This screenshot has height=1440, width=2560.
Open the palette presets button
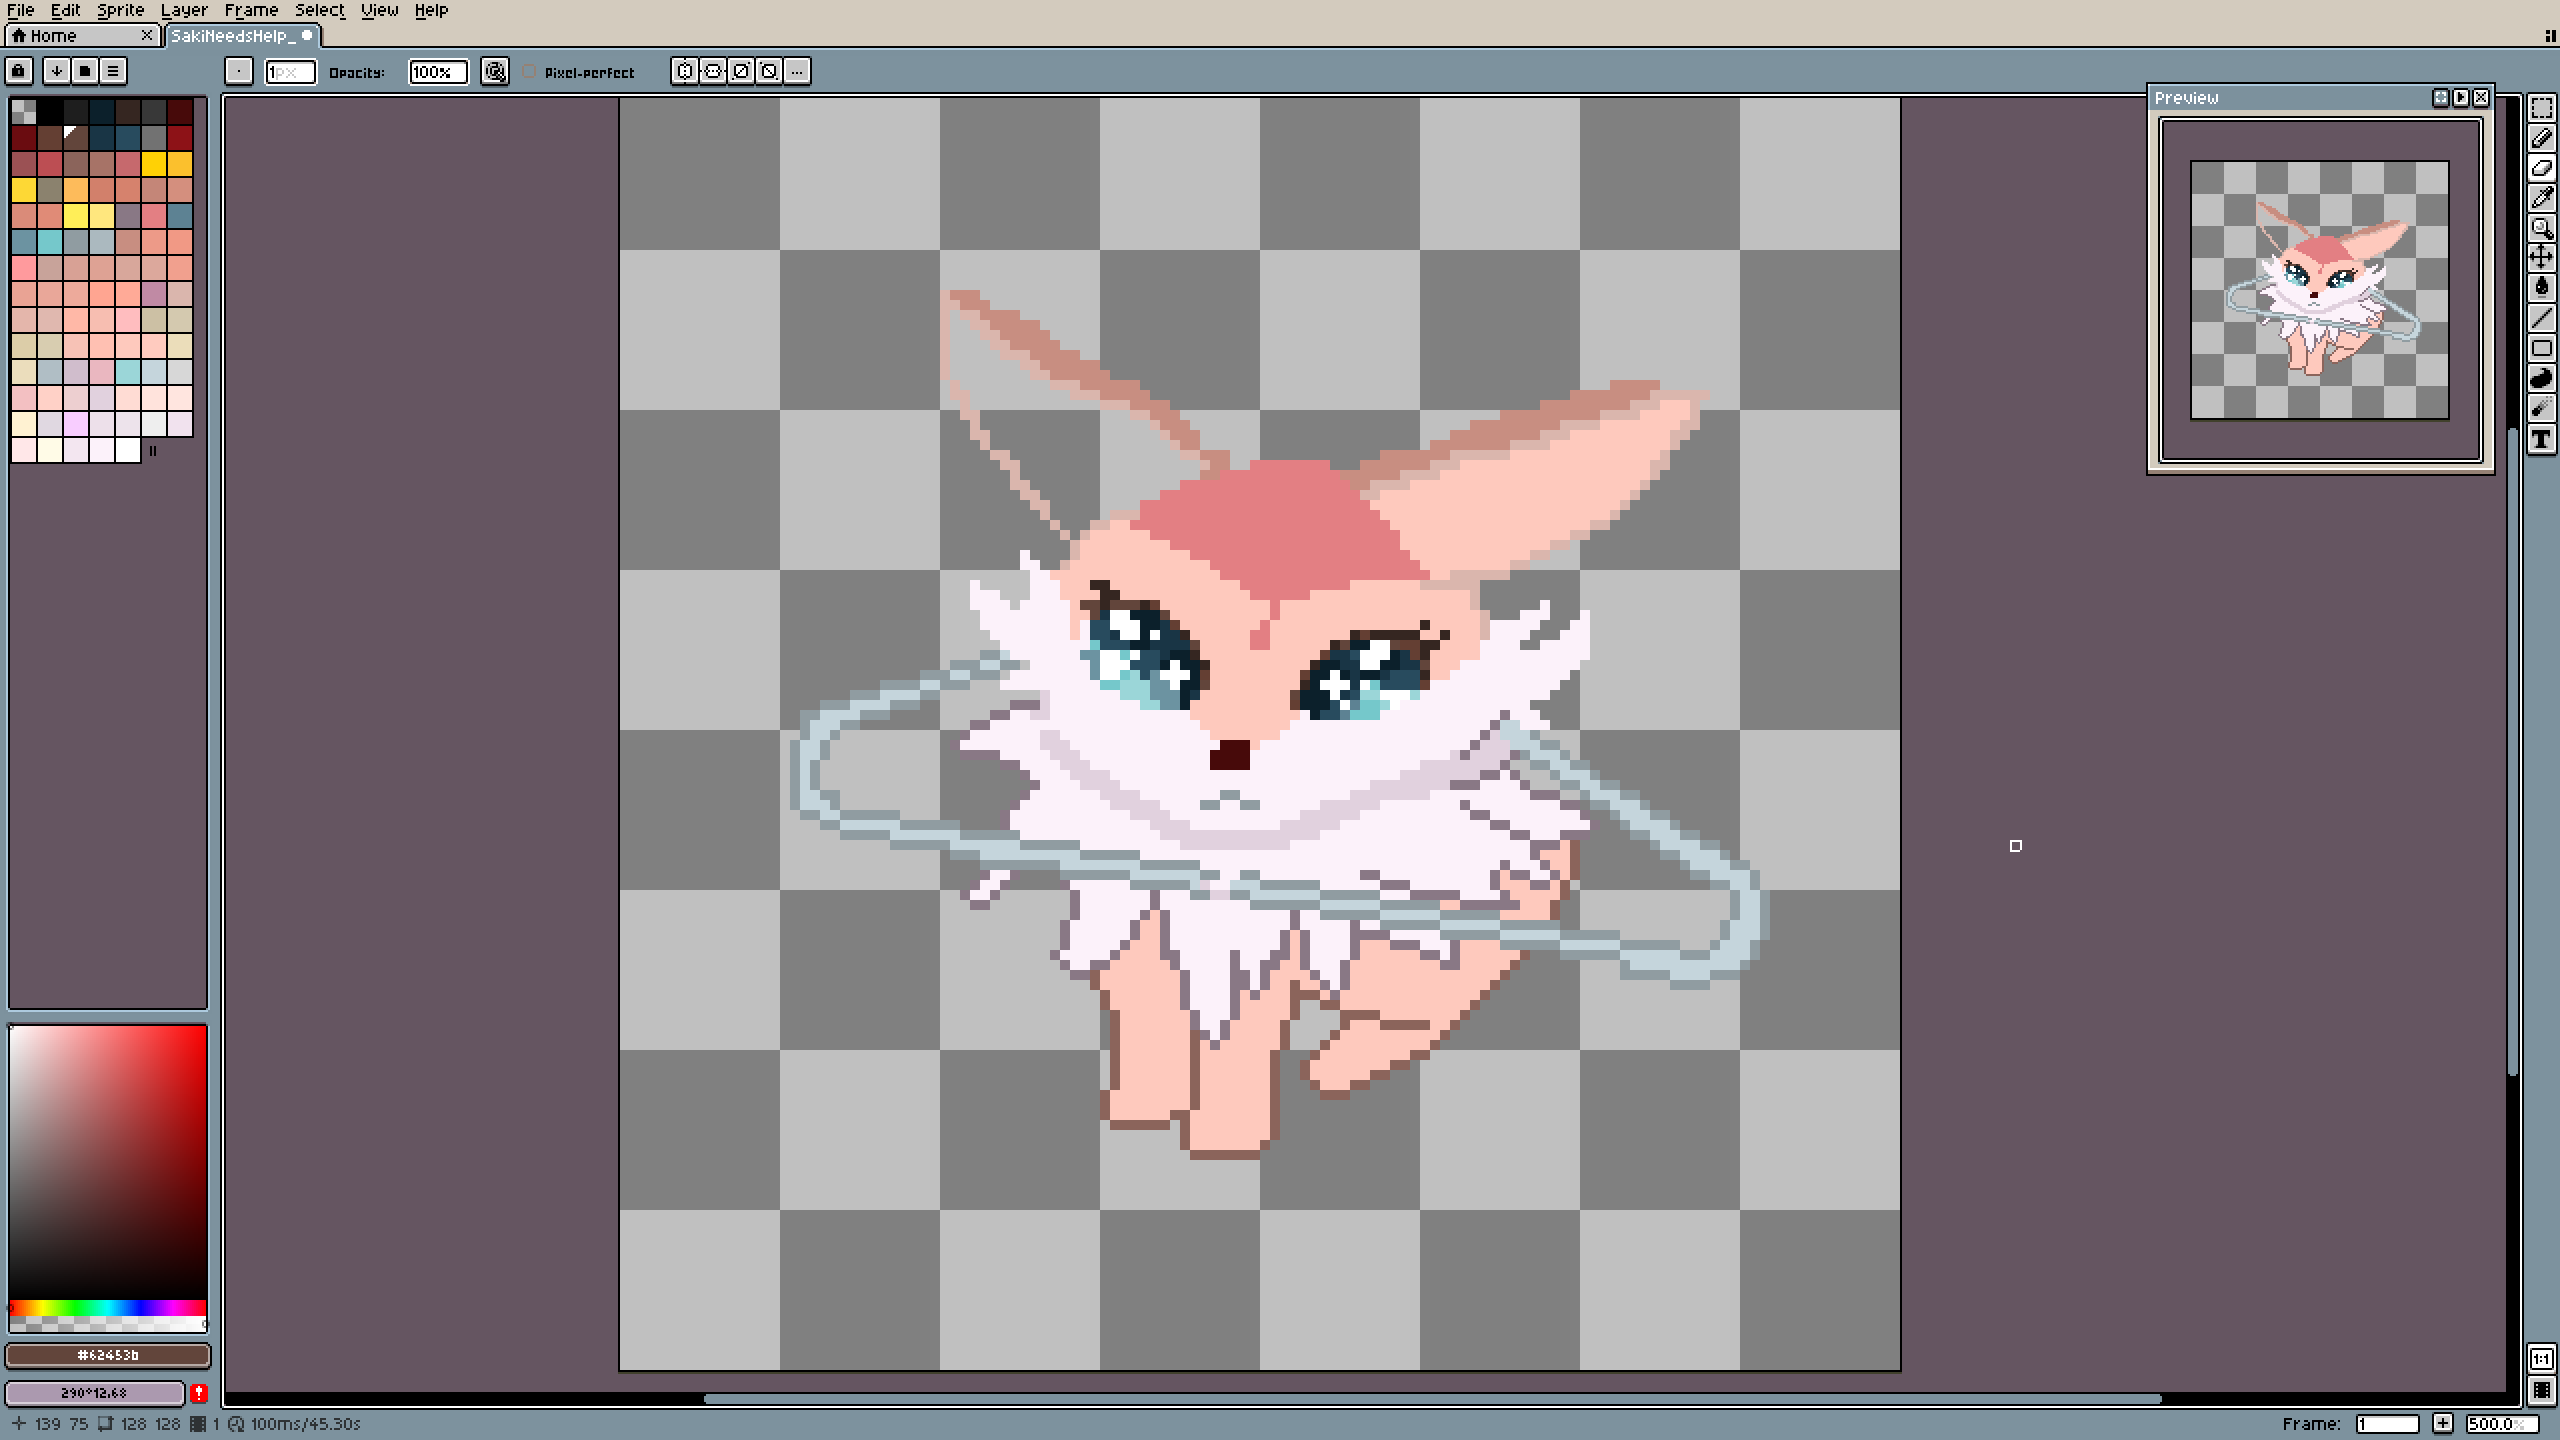(85, 71)
